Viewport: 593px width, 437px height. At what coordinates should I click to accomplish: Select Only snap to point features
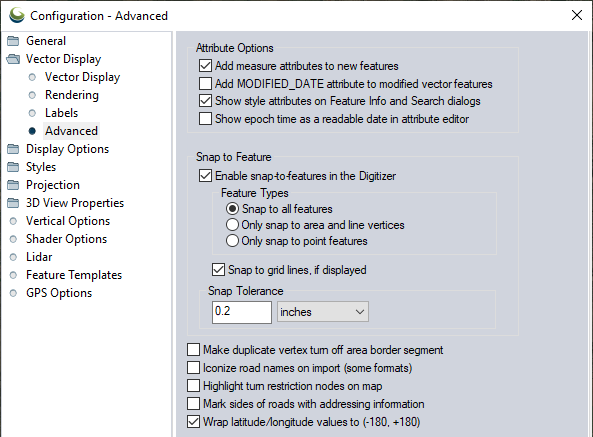tap(232, 241)
